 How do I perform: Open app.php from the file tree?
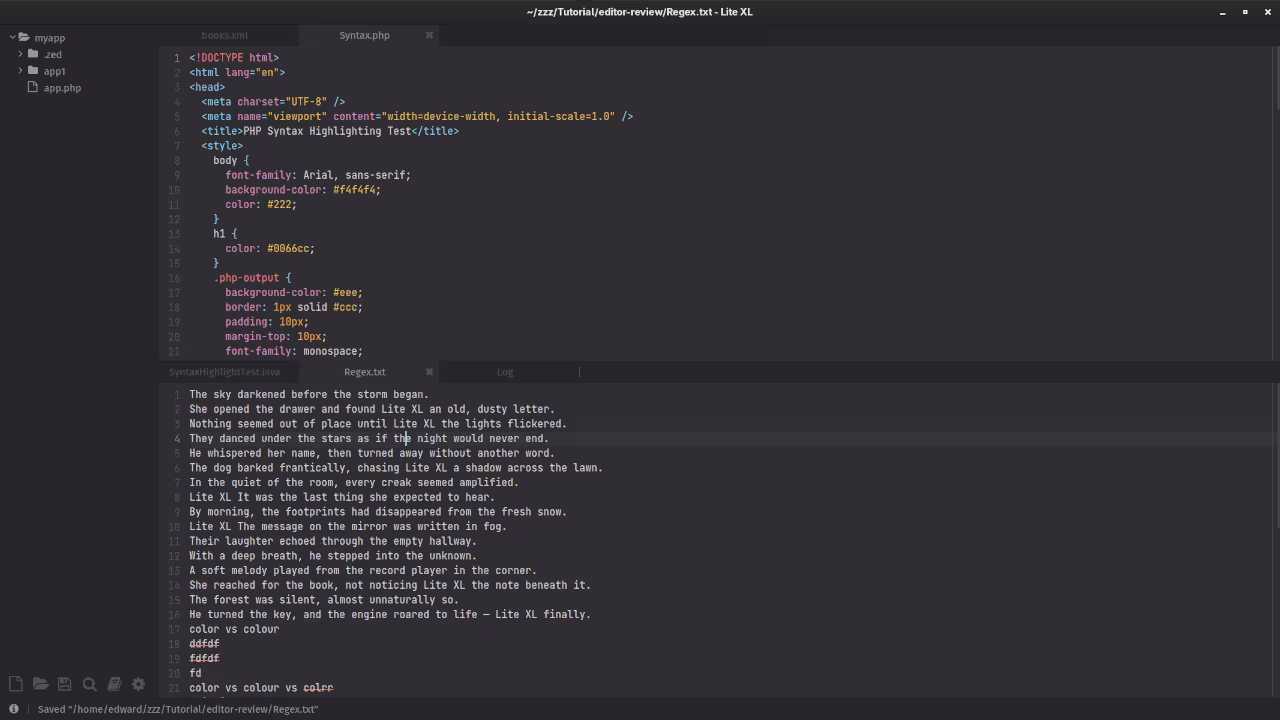[x=62, y=88]
